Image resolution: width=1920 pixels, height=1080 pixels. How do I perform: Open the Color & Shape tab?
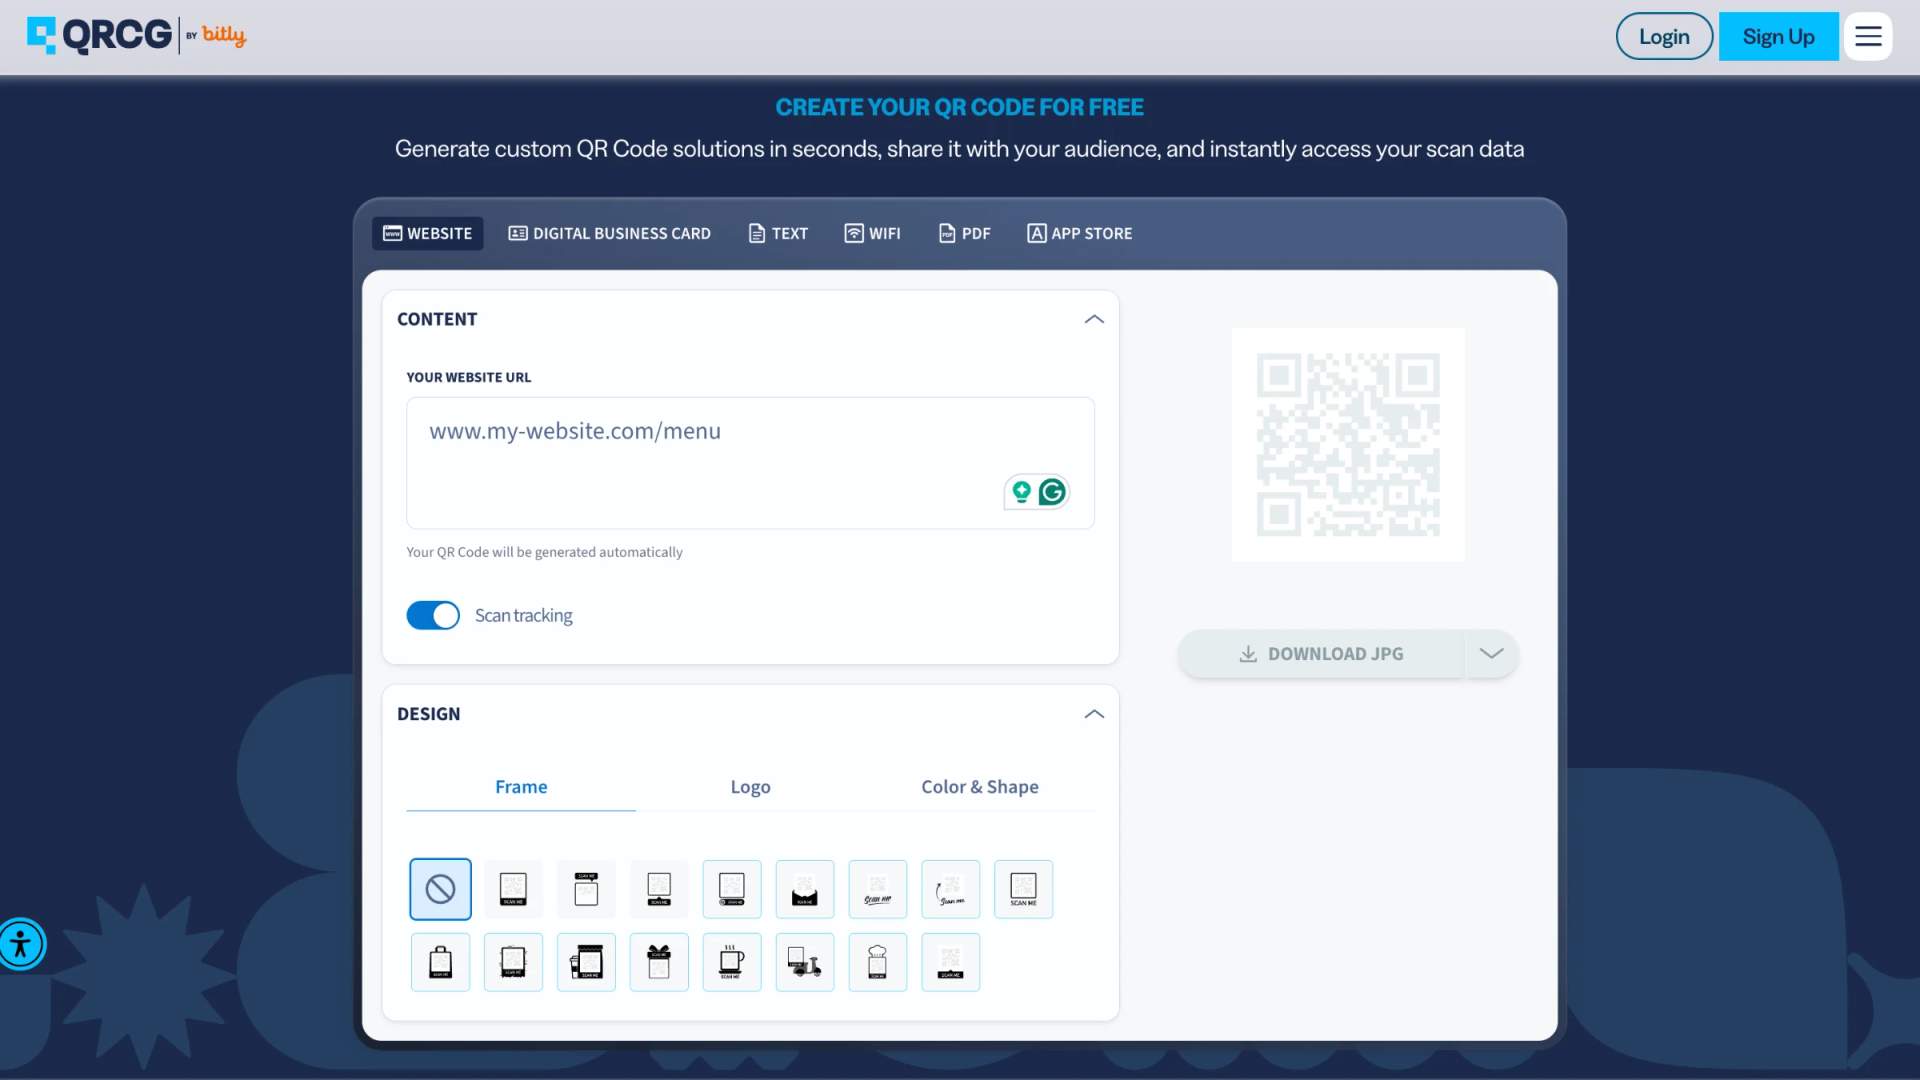tap(980, 787)
